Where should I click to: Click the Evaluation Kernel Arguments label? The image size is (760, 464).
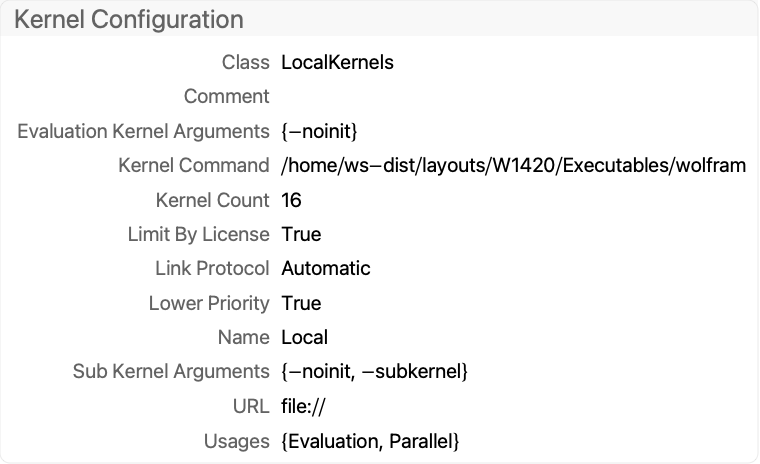[144, 131]
